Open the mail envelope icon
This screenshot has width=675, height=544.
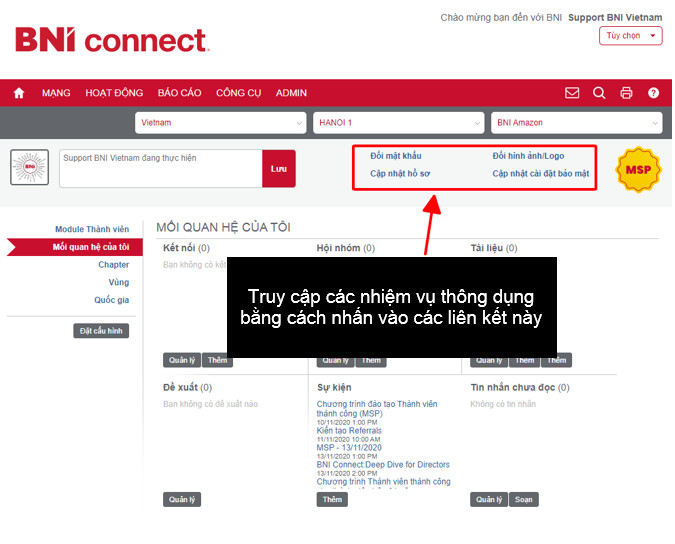(x=572, y=93)
